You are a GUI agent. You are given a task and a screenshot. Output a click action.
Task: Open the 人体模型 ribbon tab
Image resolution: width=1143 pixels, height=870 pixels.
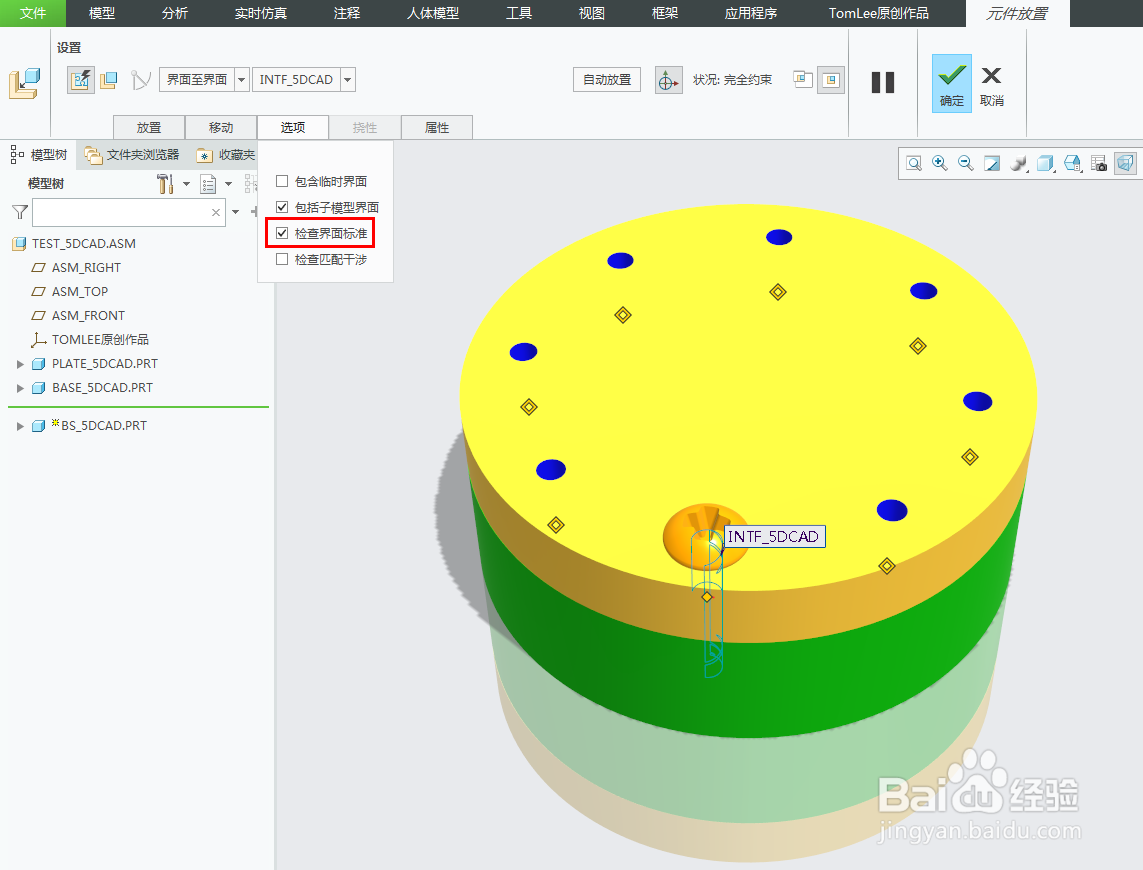tap(433, 13)
